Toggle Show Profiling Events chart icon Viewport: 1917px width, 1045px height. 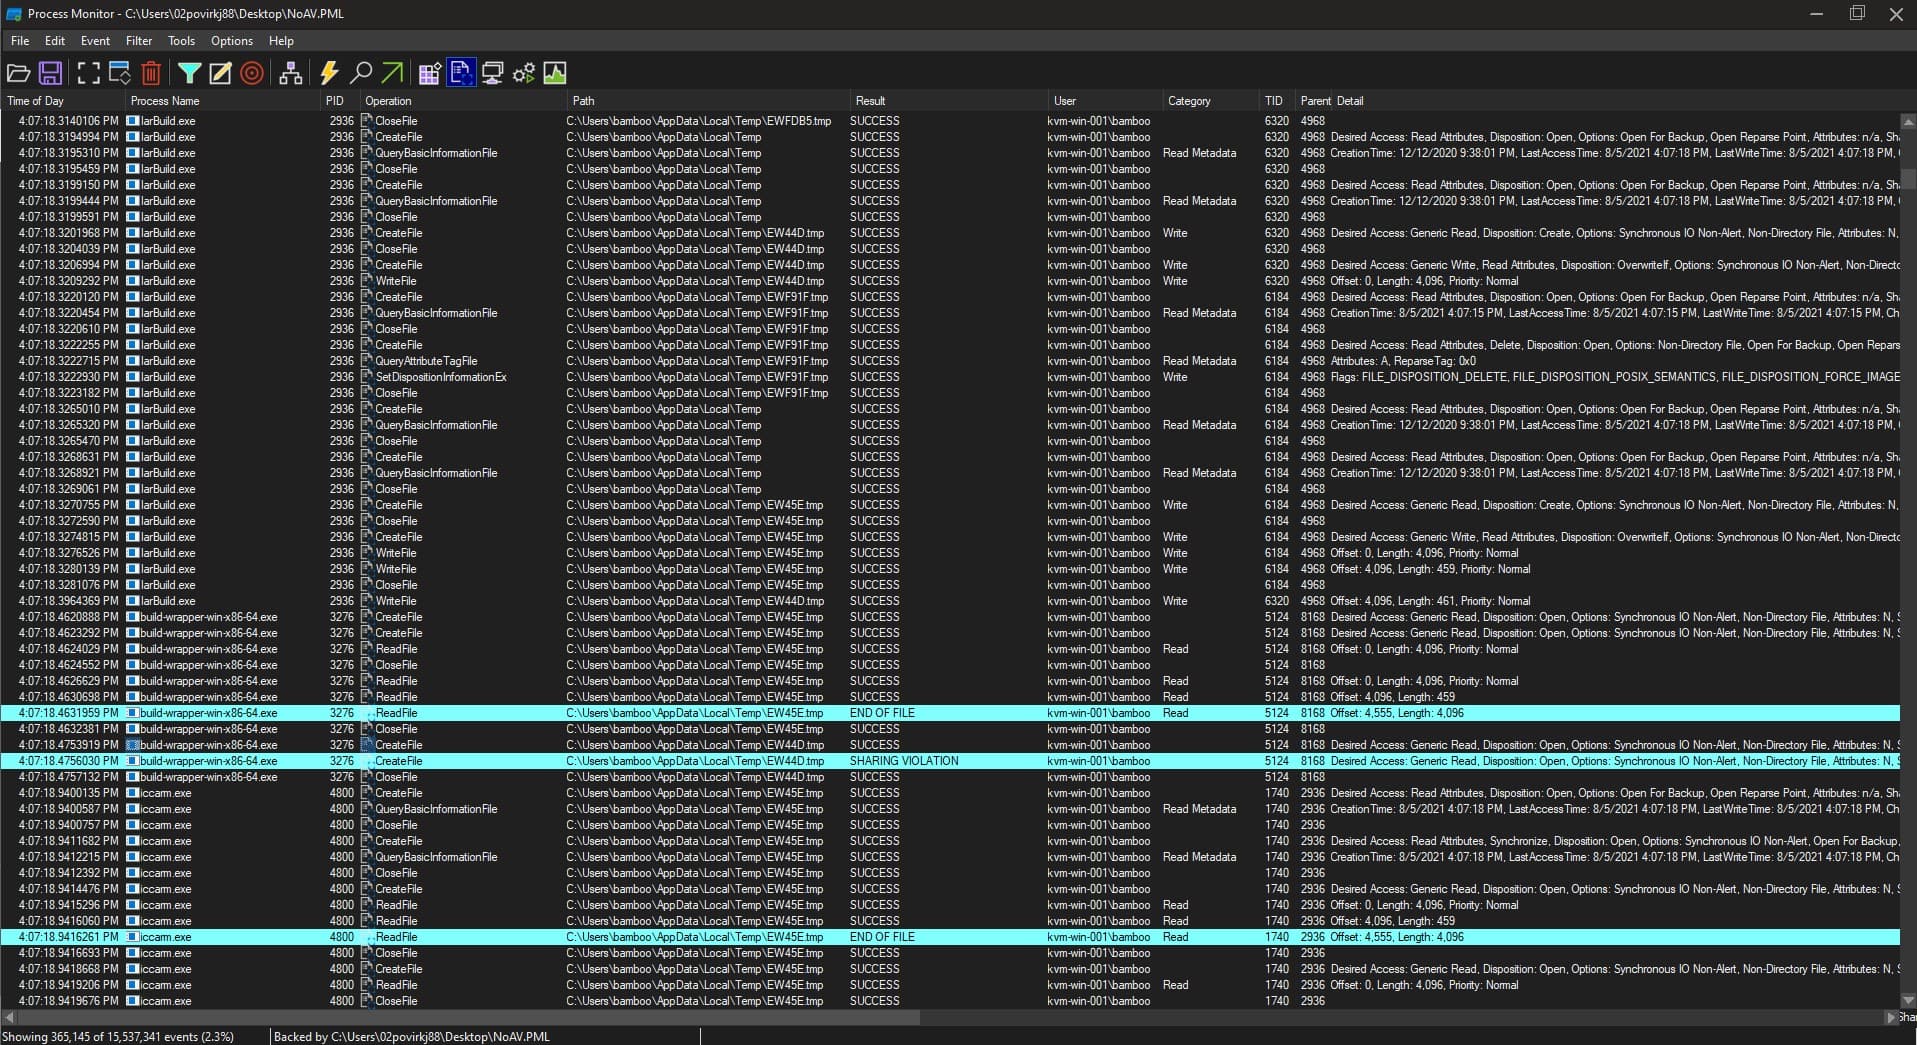(555, 73)
